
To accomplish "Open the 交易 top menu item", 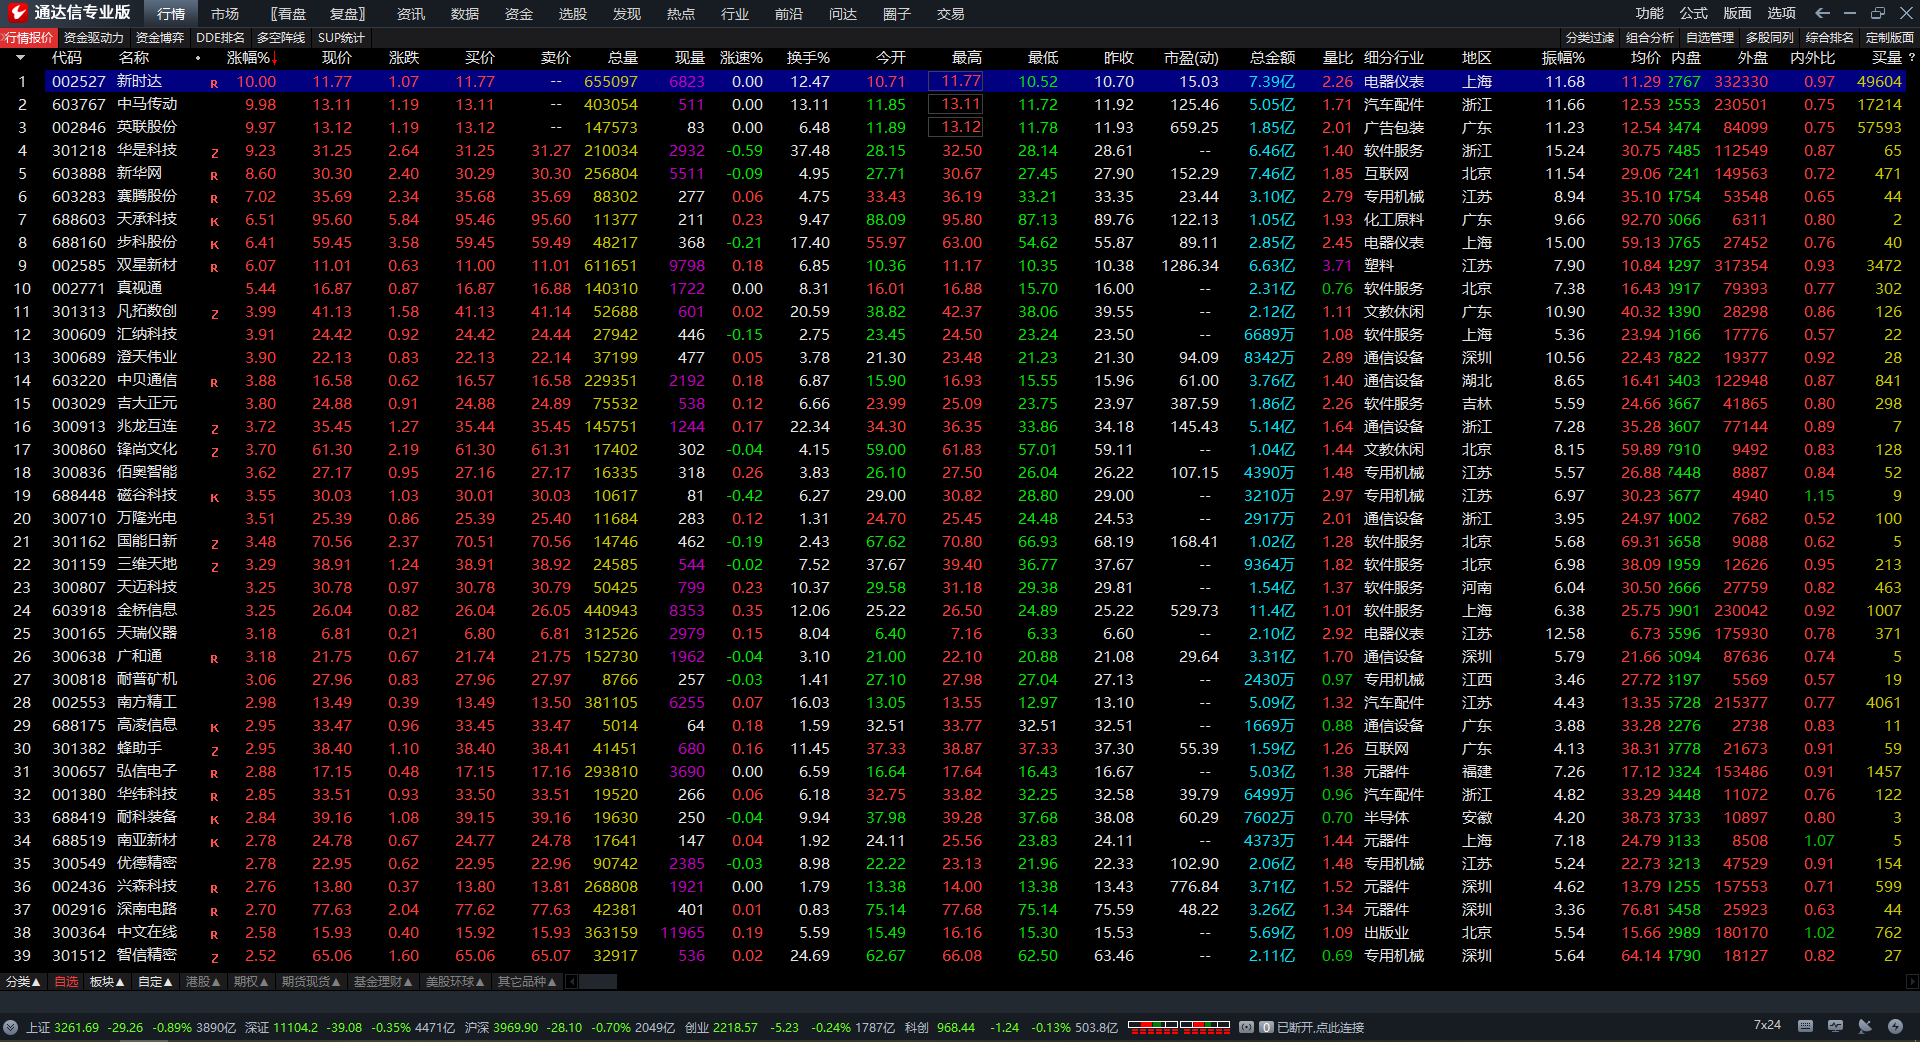I will pyautogui.click(x=951, y=14).
